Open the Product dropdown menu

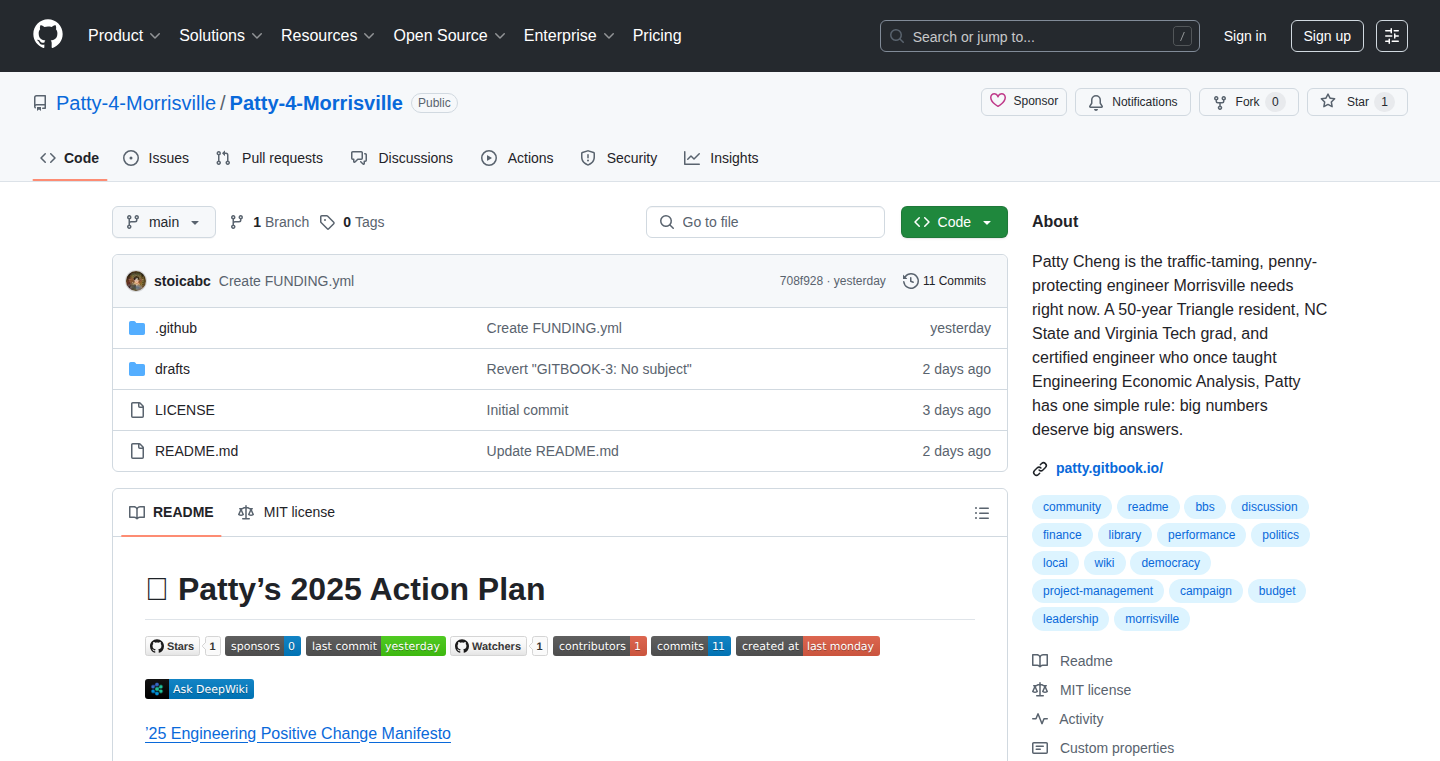tap(124, 35)
